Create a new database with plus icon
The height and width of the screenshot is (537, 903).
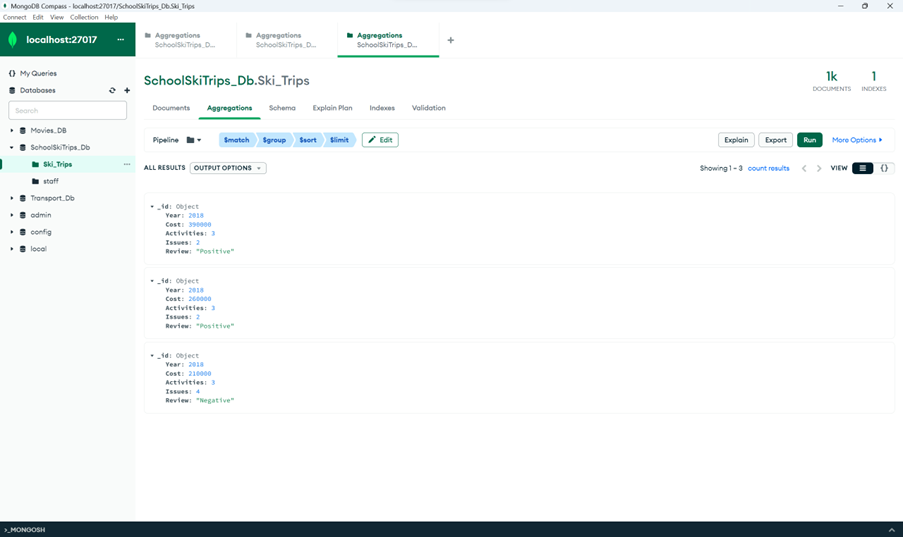pyautogui.click(x=127, y=90)
